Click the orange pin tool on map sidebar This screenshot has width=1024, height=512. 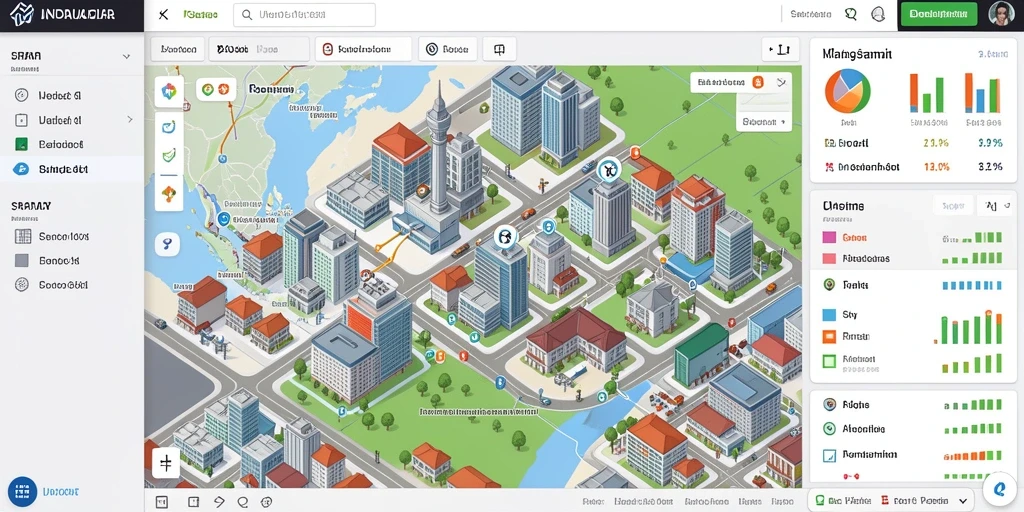coord(168,193)
